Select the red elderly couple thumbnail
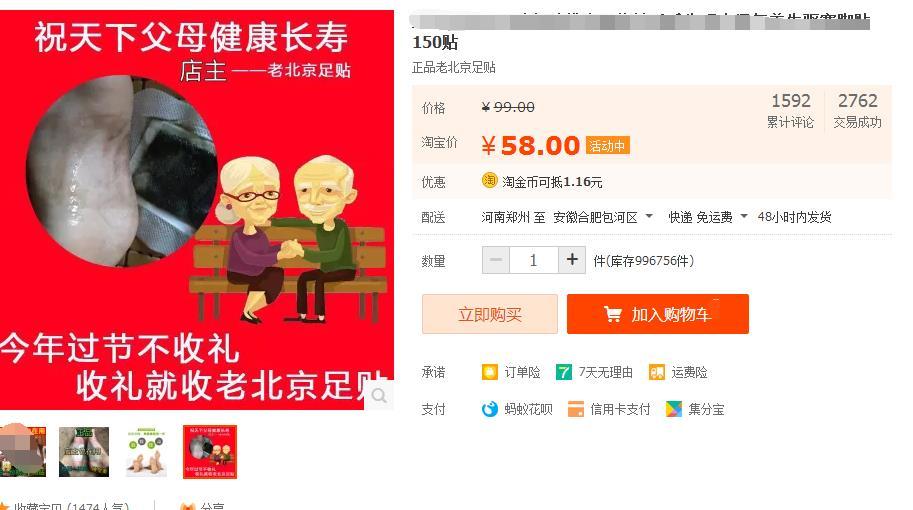The width and height of the screenshot is (913, 510). coord(210,452)
